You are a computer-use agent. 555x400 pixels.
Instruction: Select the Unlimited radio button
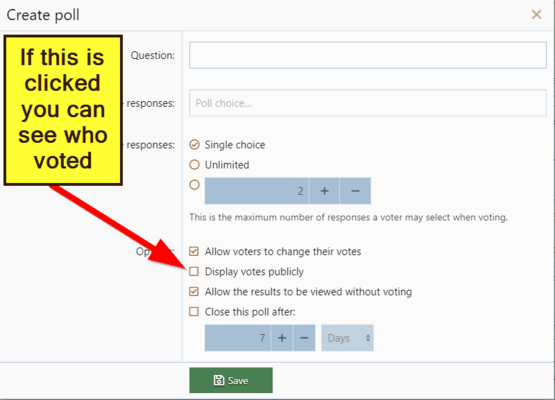pos(194,165)
